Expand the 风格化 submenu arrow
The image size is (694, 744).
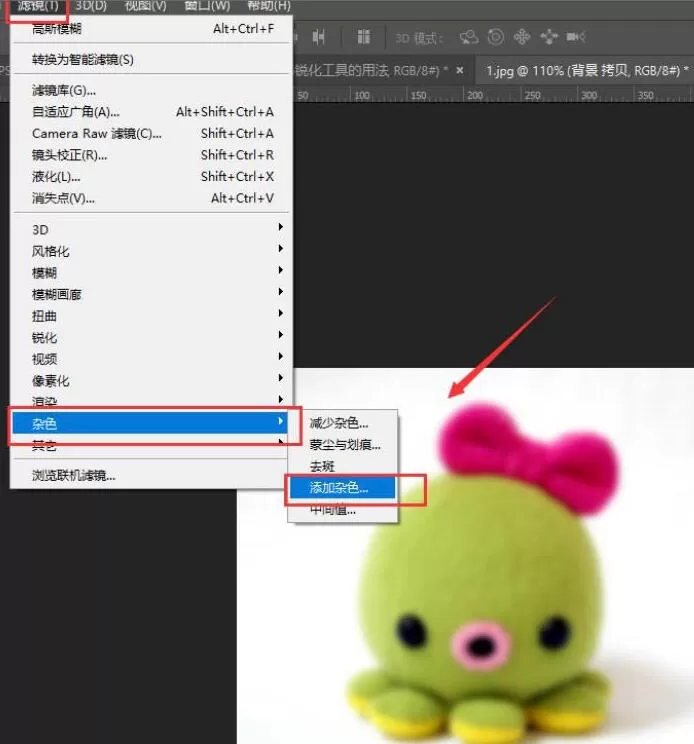tap(281, 249)
